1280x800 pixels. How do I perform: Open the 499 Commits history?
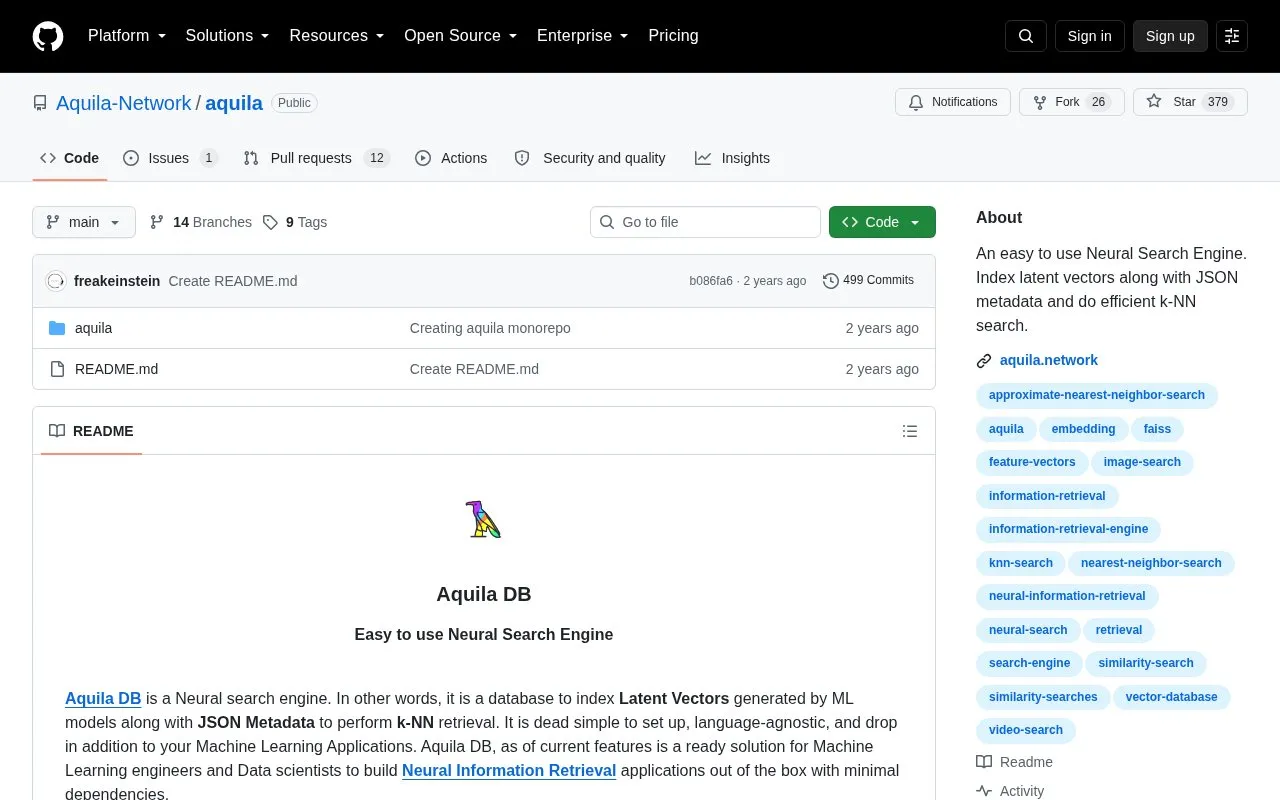(x=868, y=280)
